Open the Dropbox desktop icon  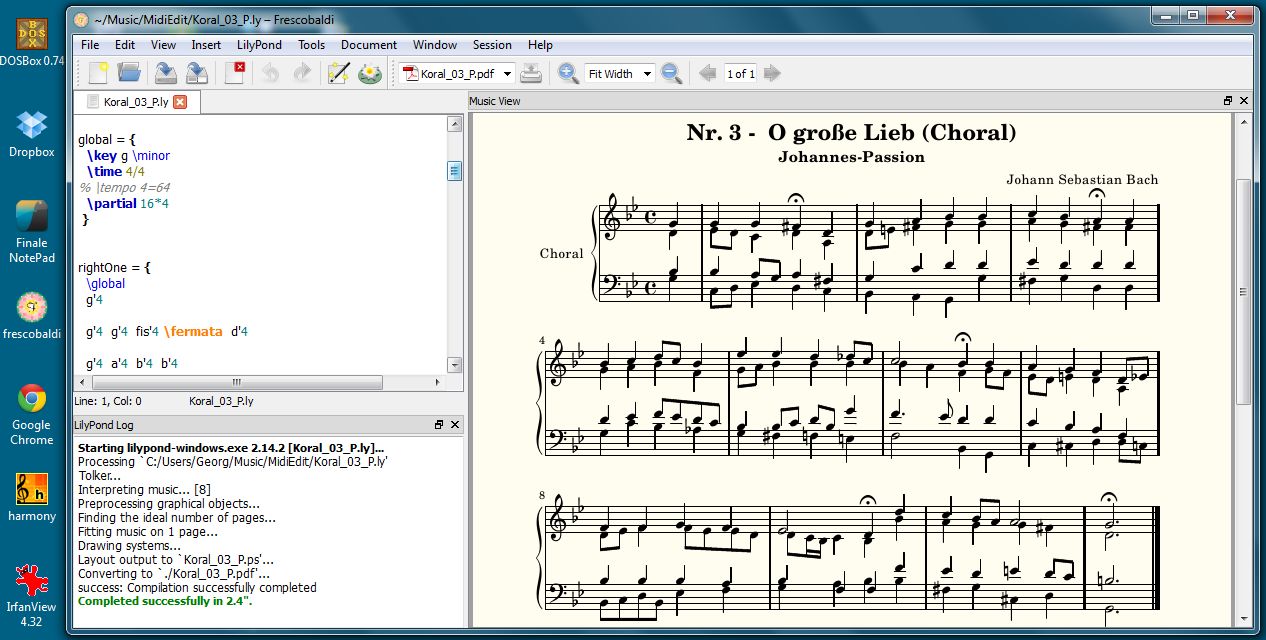[x=31, y=133]
